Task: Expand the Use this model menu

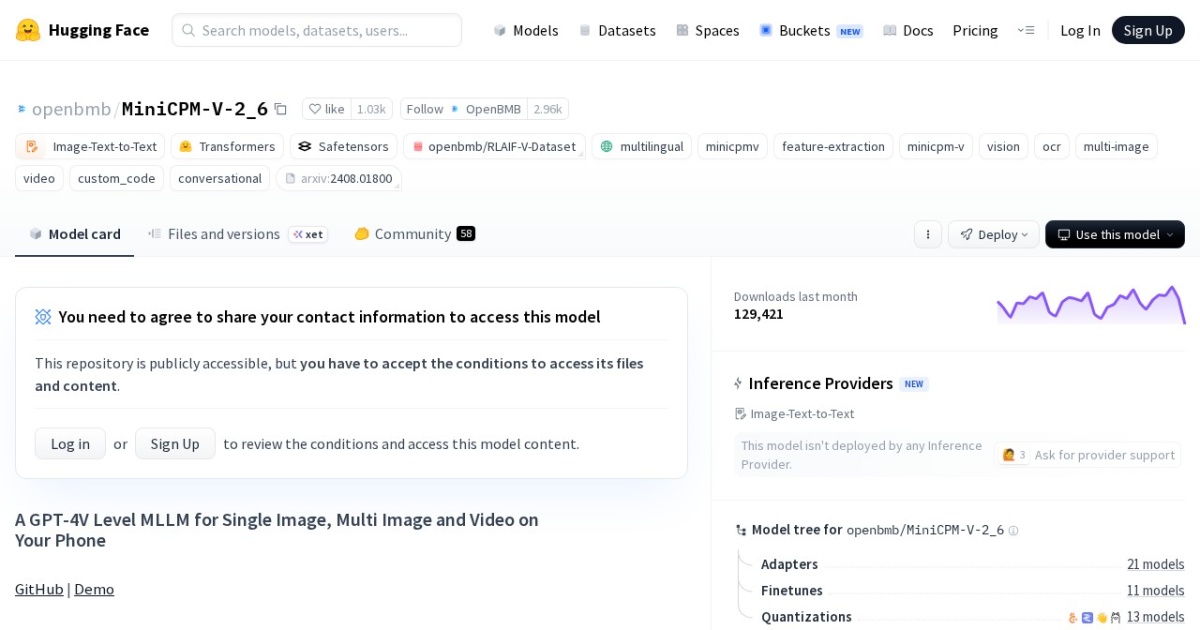Action: pos(1114,234)
